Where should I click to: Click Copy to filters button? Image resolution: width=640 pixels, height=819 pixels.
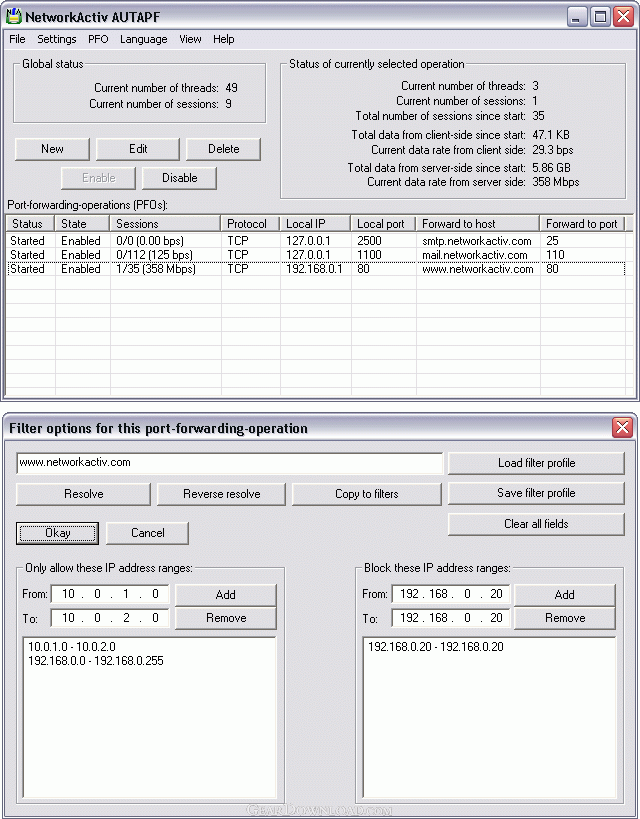[x=367, y=494]
